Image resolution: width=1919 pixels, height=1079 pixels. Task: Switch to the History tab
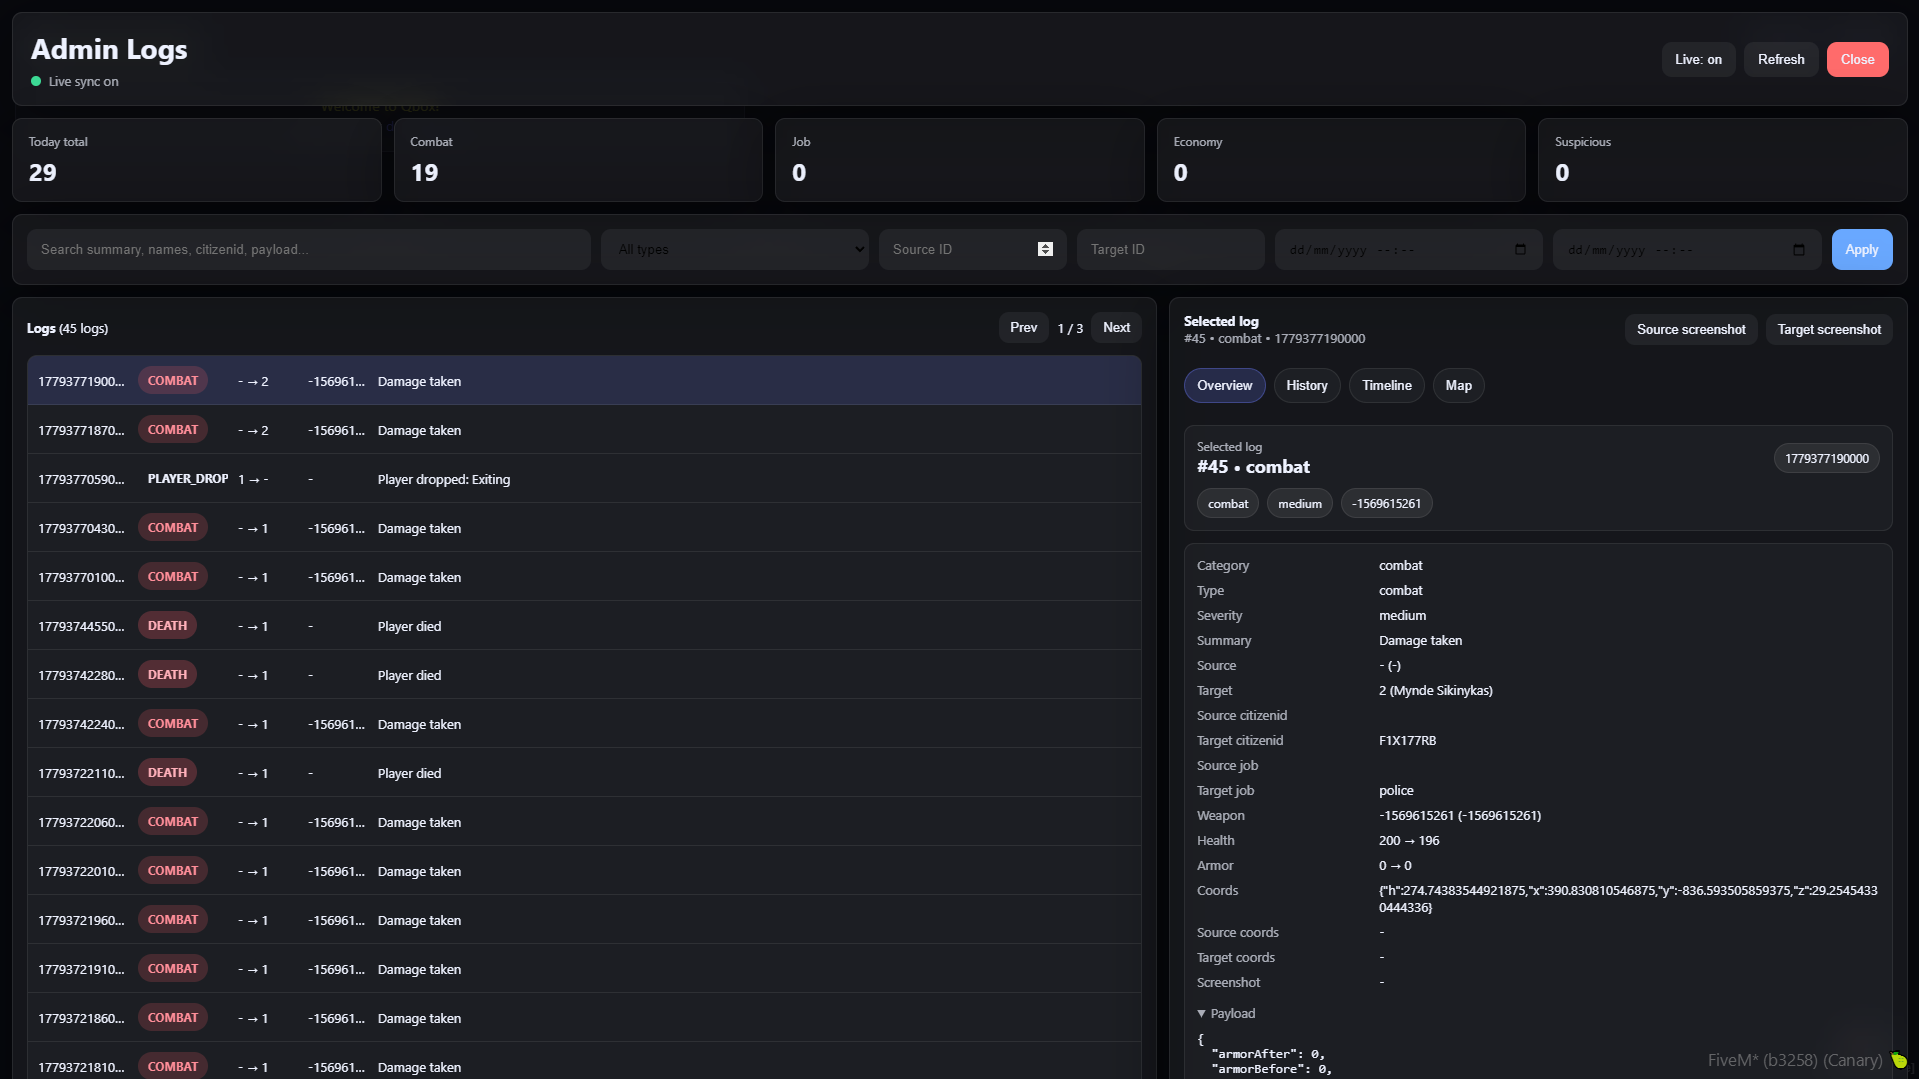(x=1306, y=385)
